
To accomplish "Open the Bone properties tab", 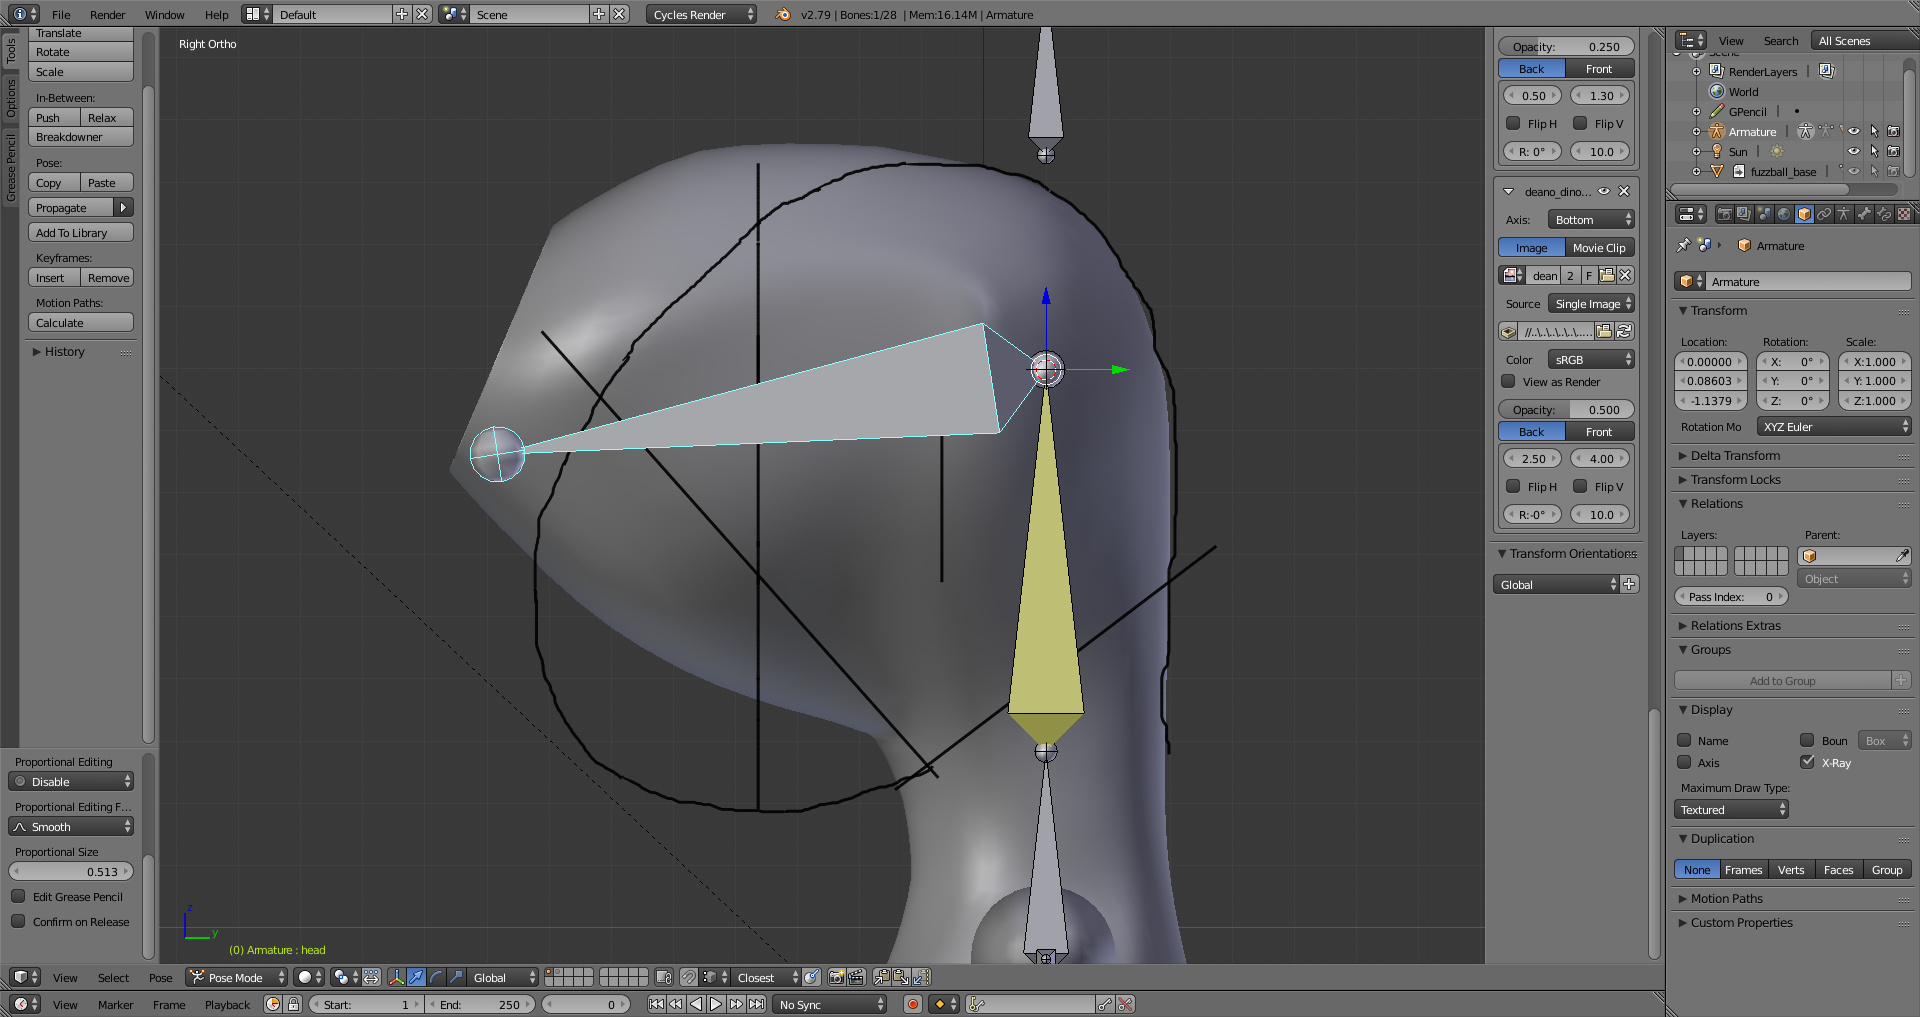I will 1864,214.
